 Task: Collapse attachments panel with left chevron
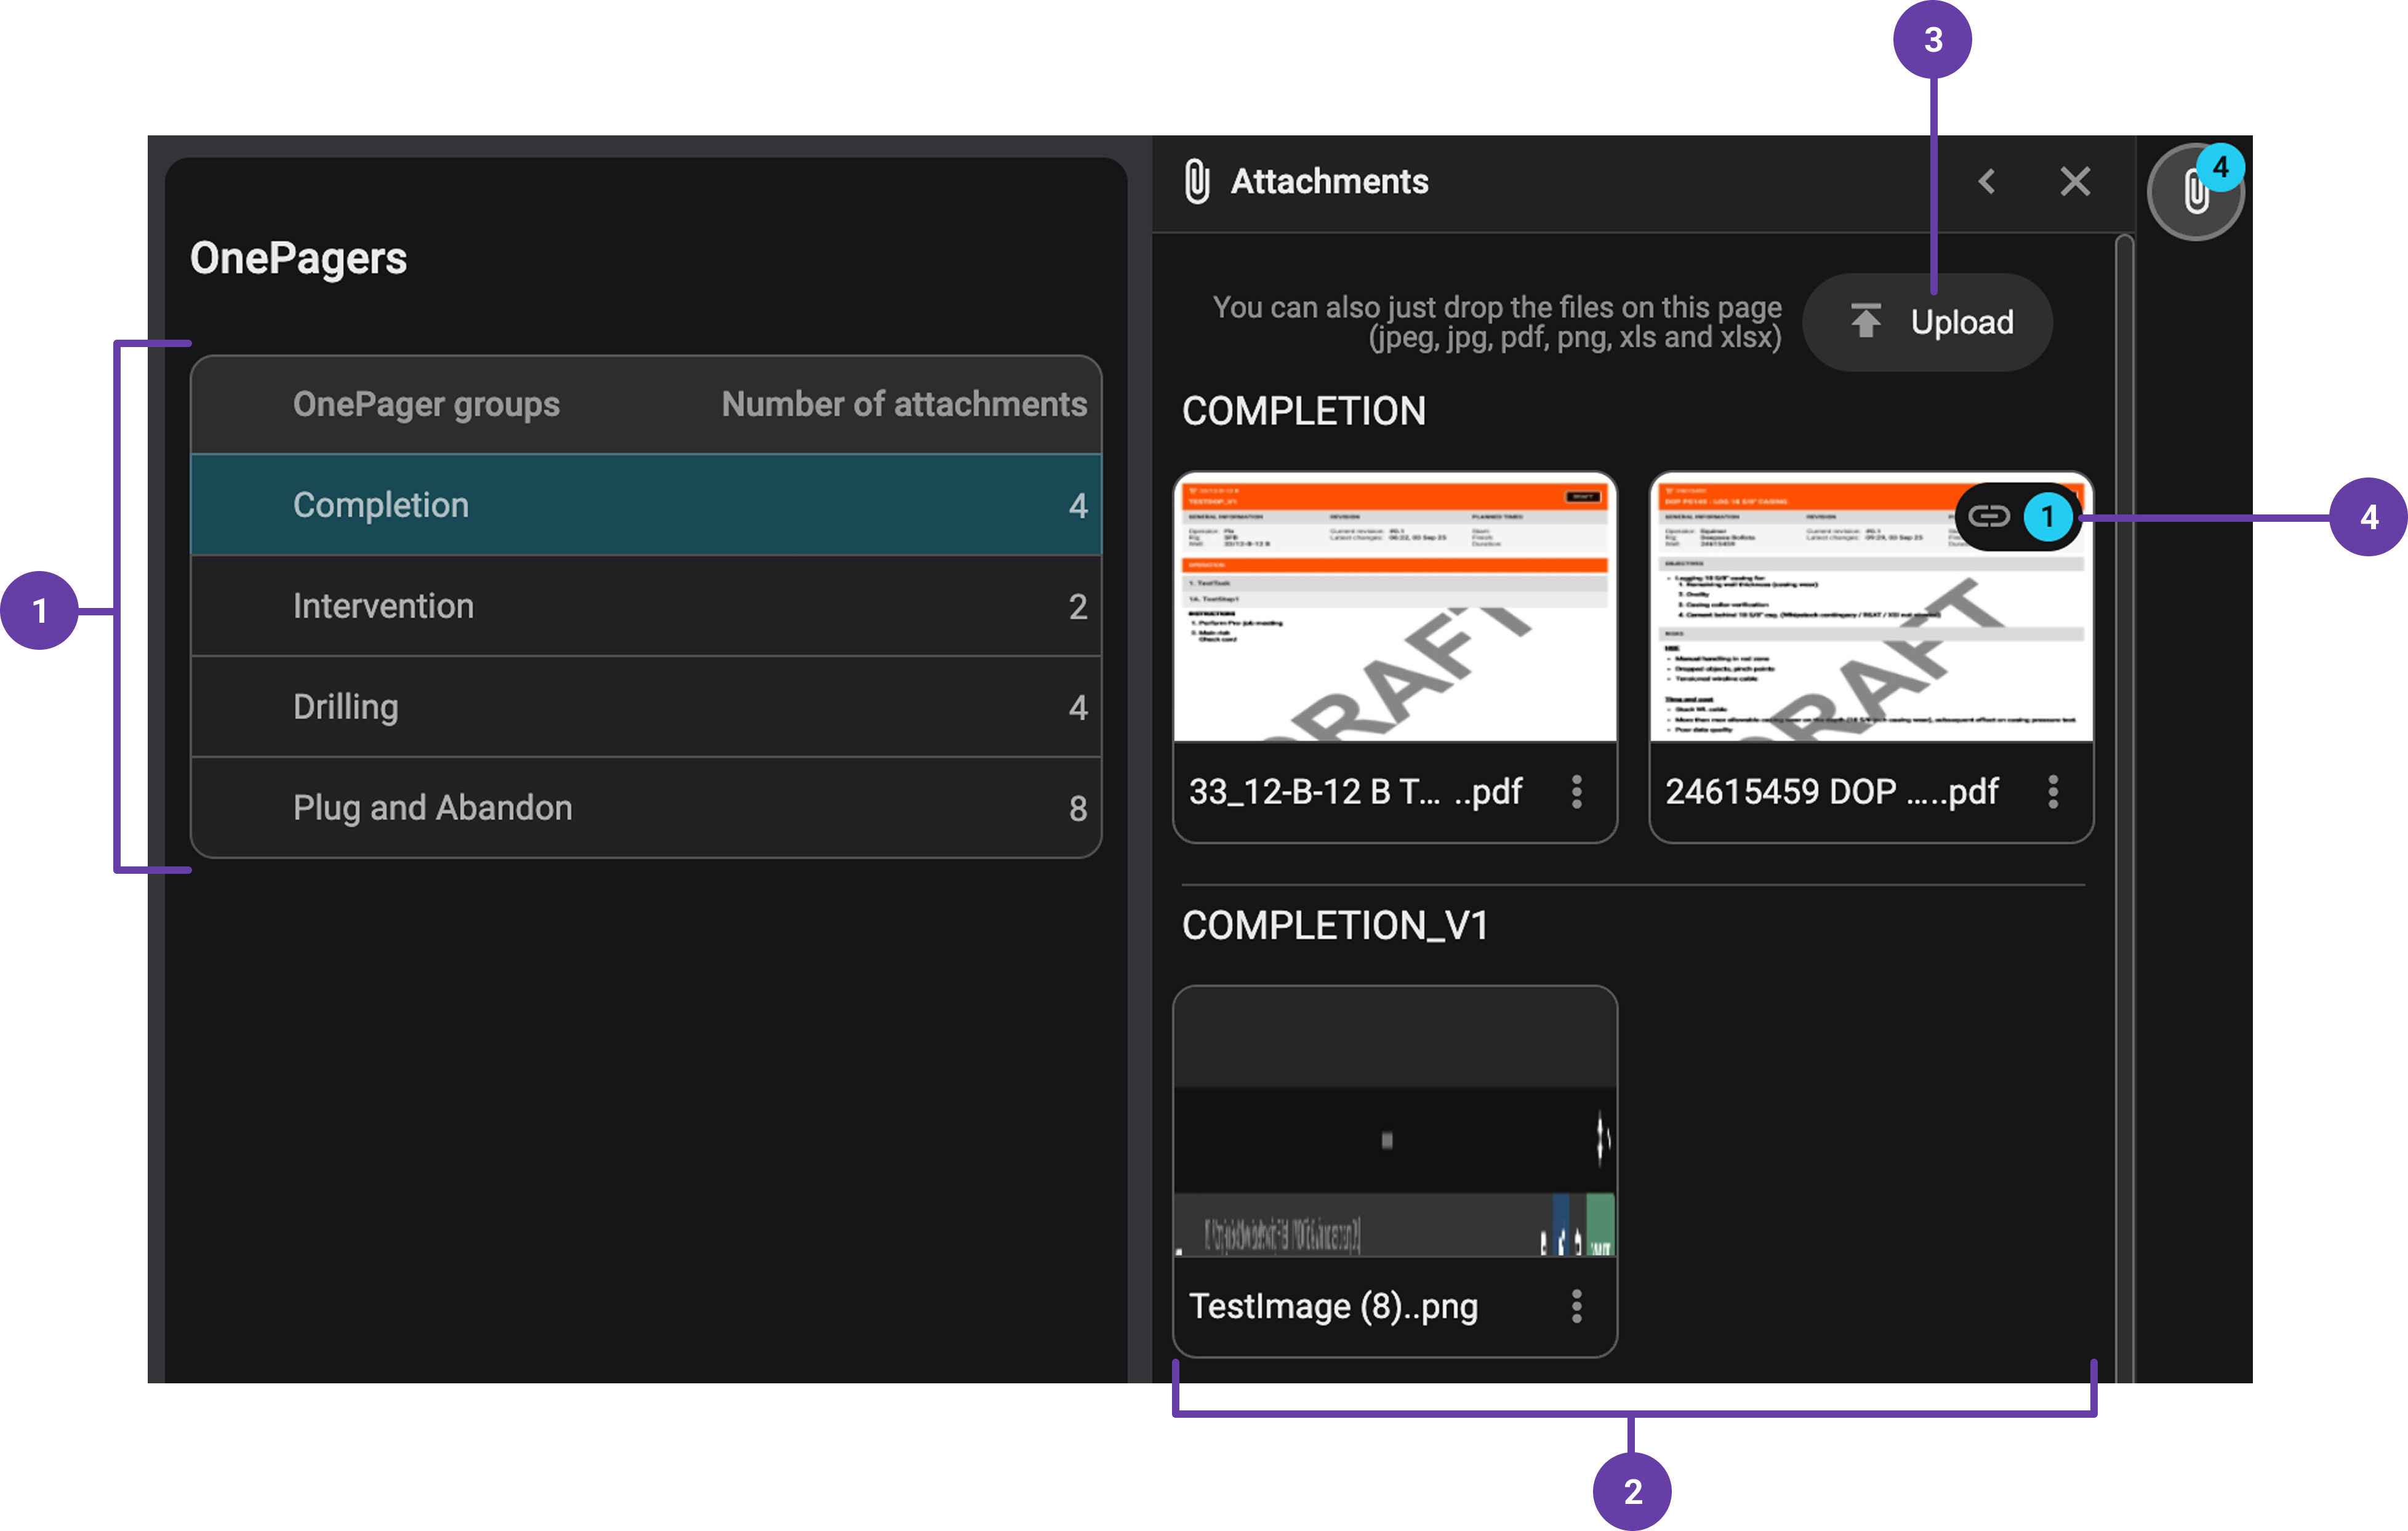[x=1987, y=182]
